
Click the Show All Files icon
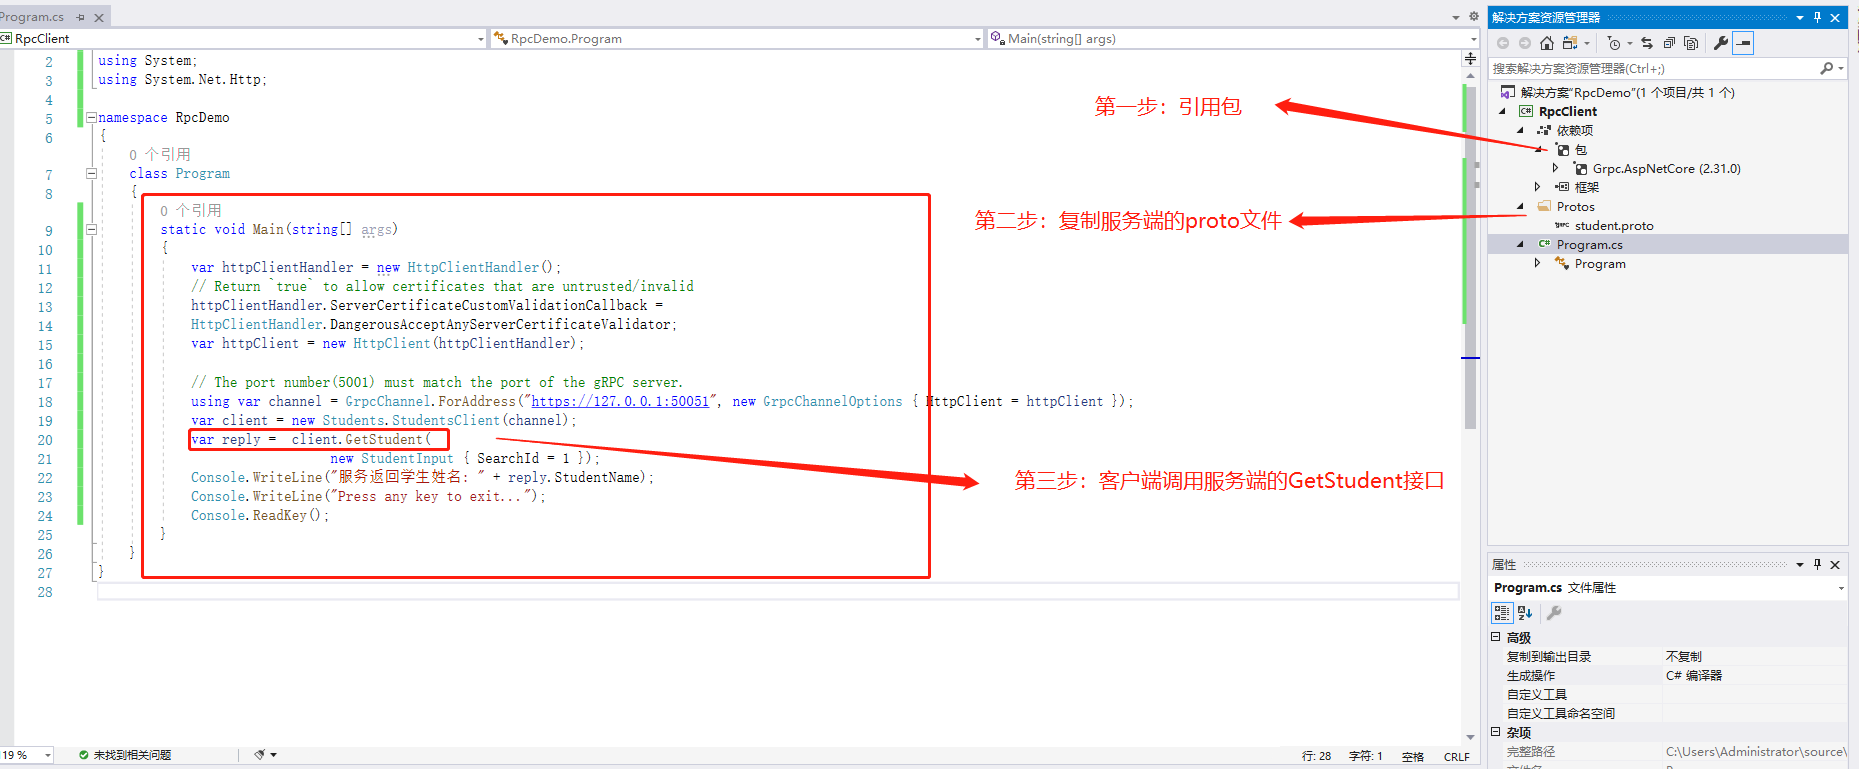pos(1691,43)
